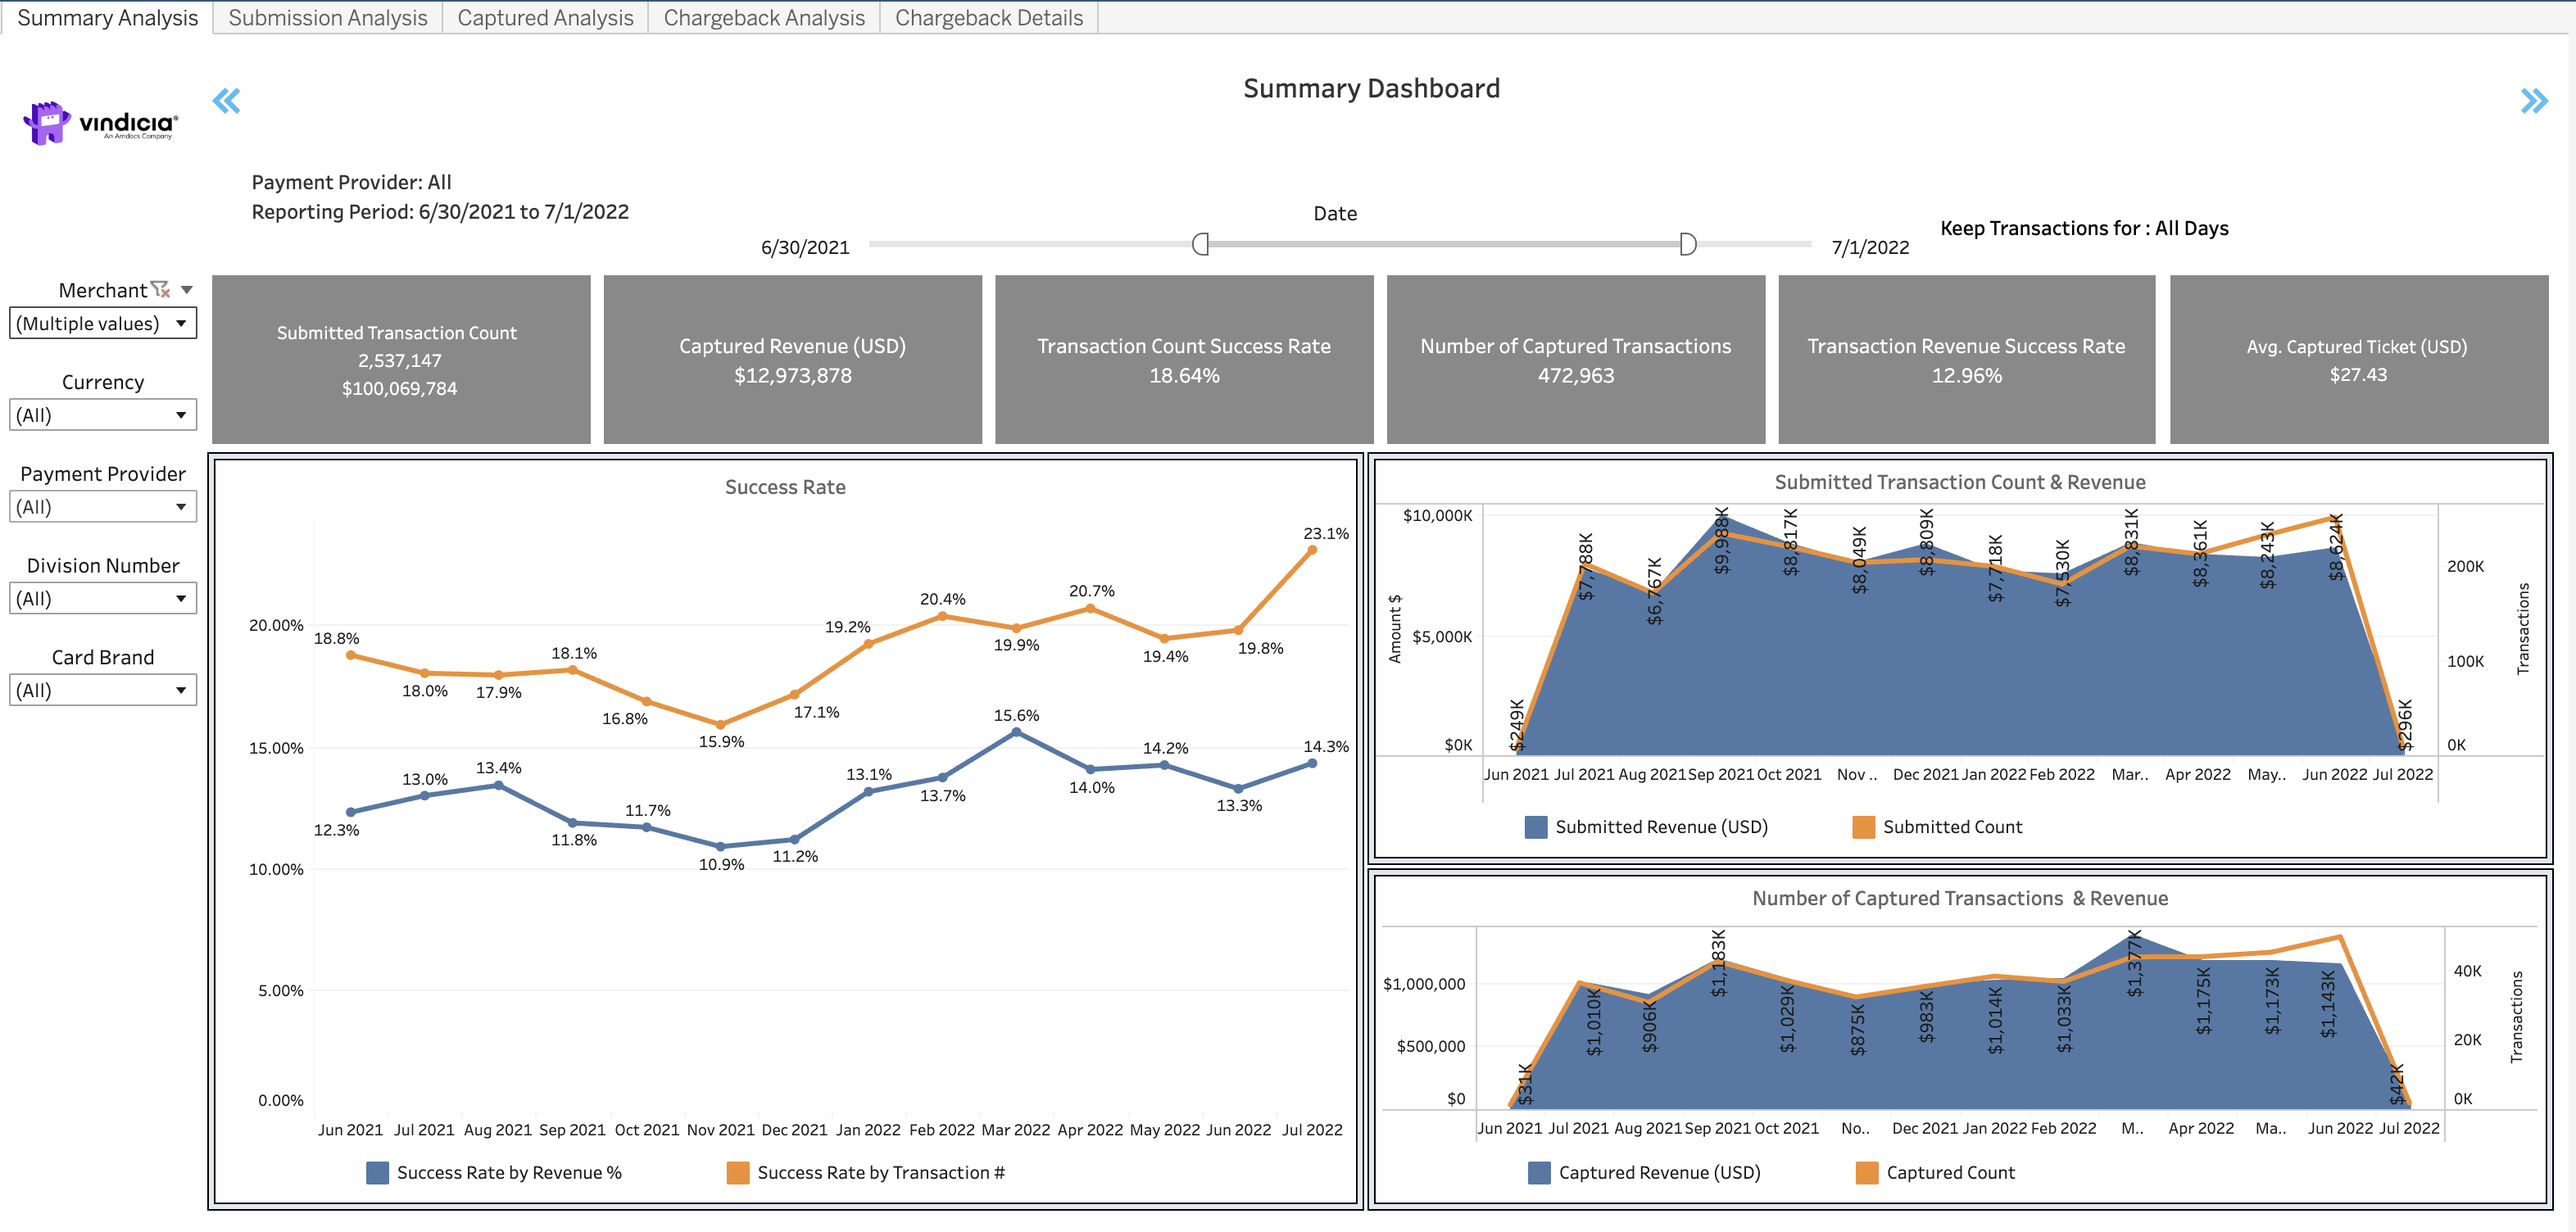Click the previous page double-chevron icon
This screenshot has width=2576, height=1232.
pos(227,101)
